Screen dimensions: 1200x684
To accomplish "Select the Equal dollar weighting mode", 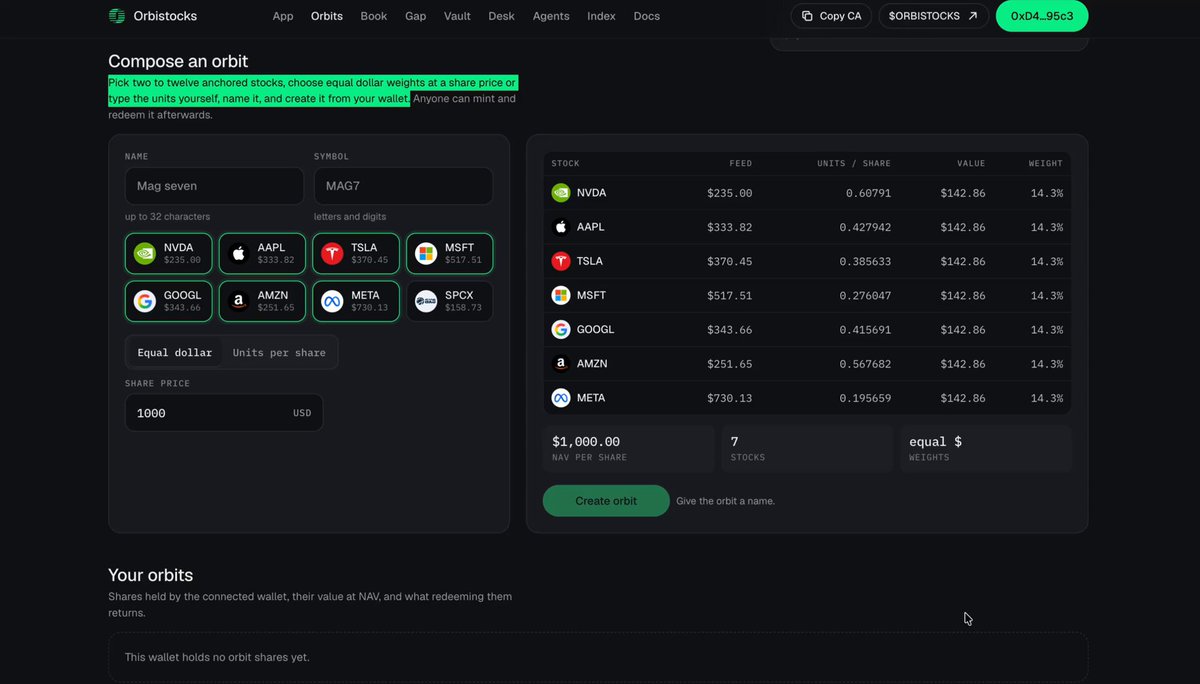I will click(x=175, y=352).
